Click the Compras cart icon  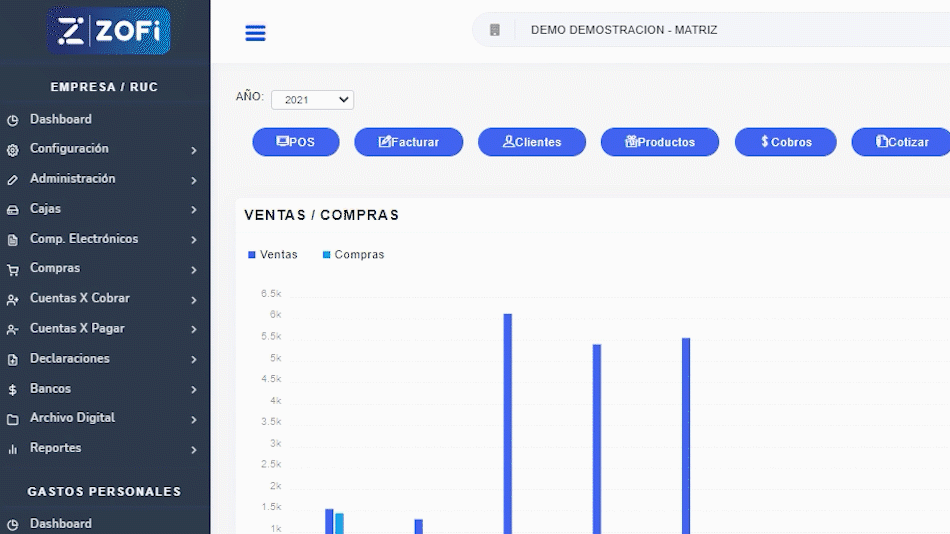[12, 270]
